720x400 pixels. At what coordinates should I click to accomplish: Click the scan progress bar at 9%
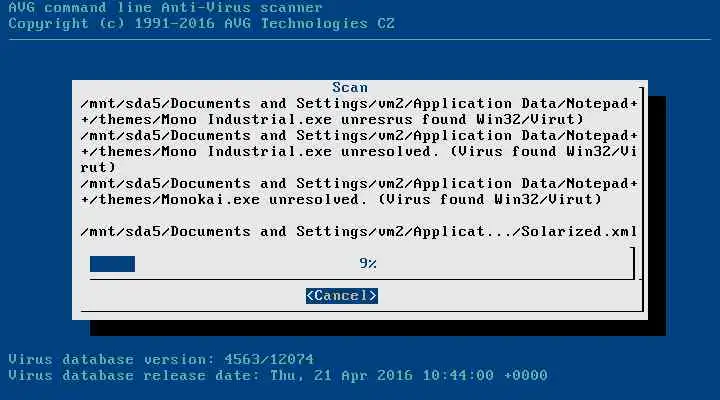click(x=361, y=264)
